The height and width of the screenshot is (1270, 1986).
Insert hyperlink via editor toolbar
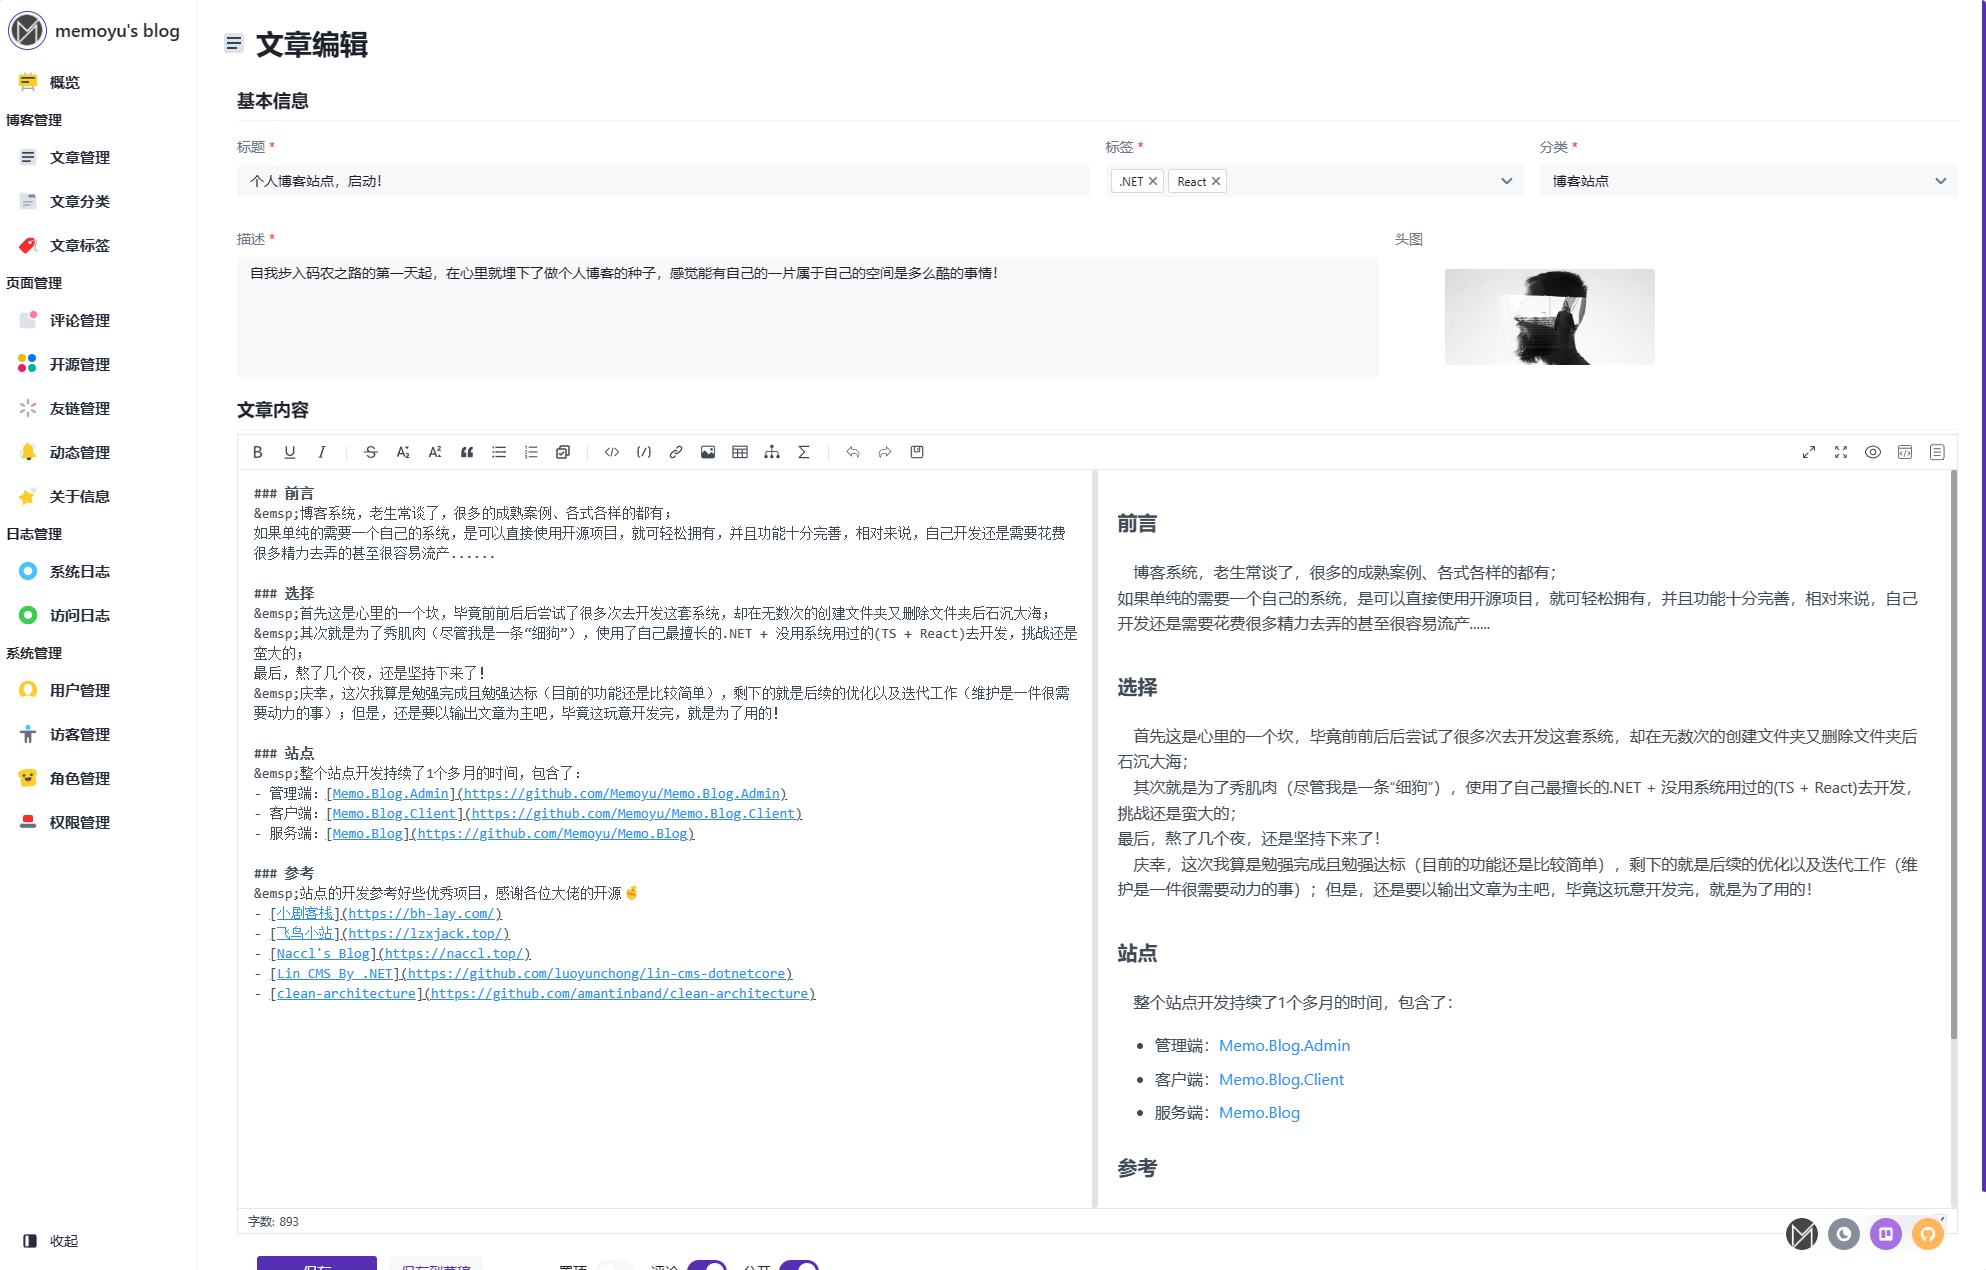[x=676, y=452]
